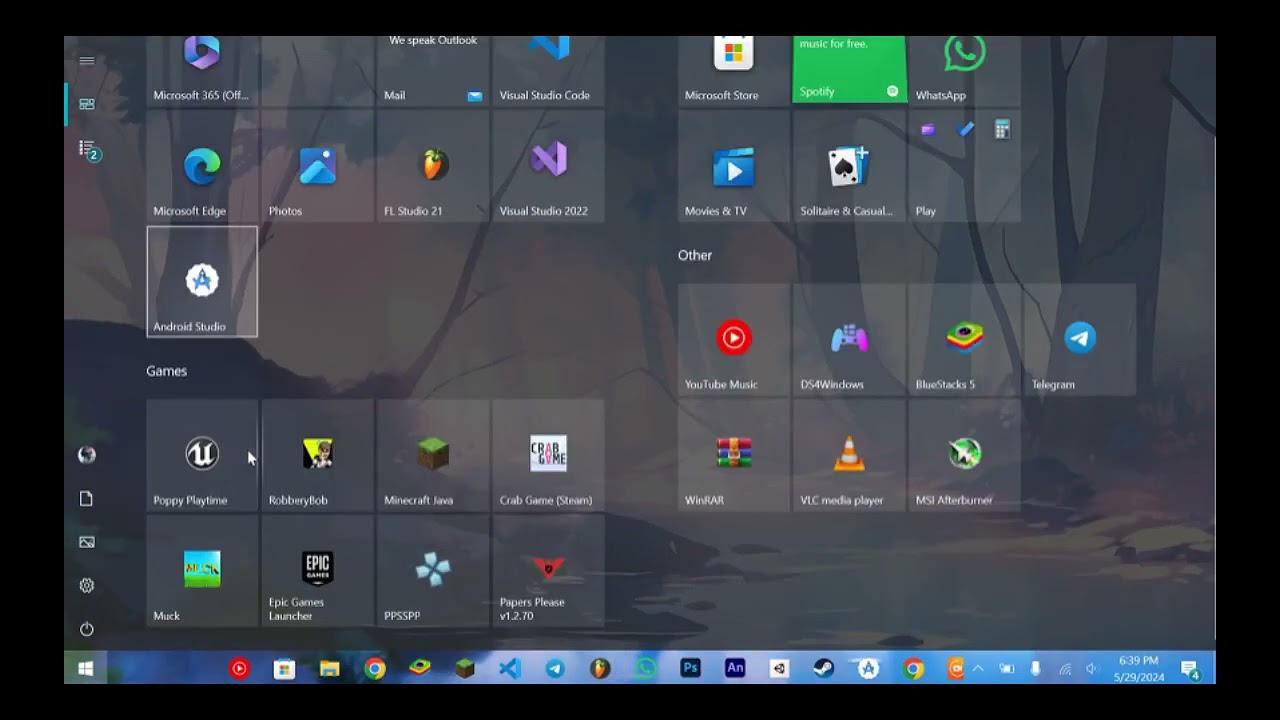This screenshot has height=720, width=1280.
Task: Open the Microsoft 365 tile
Action: pos(202,70)
